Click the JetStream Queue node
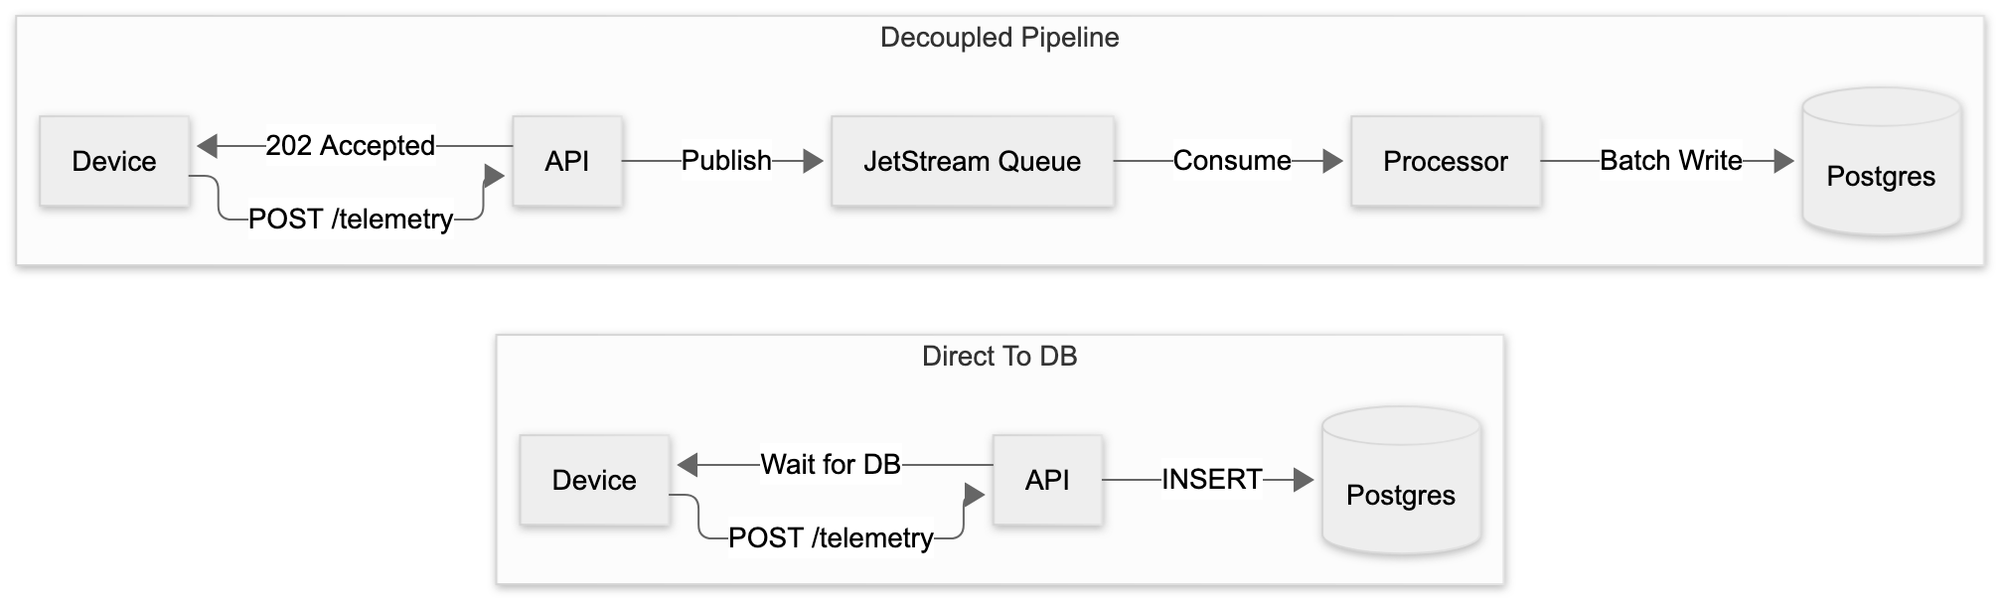 (972, 161)
